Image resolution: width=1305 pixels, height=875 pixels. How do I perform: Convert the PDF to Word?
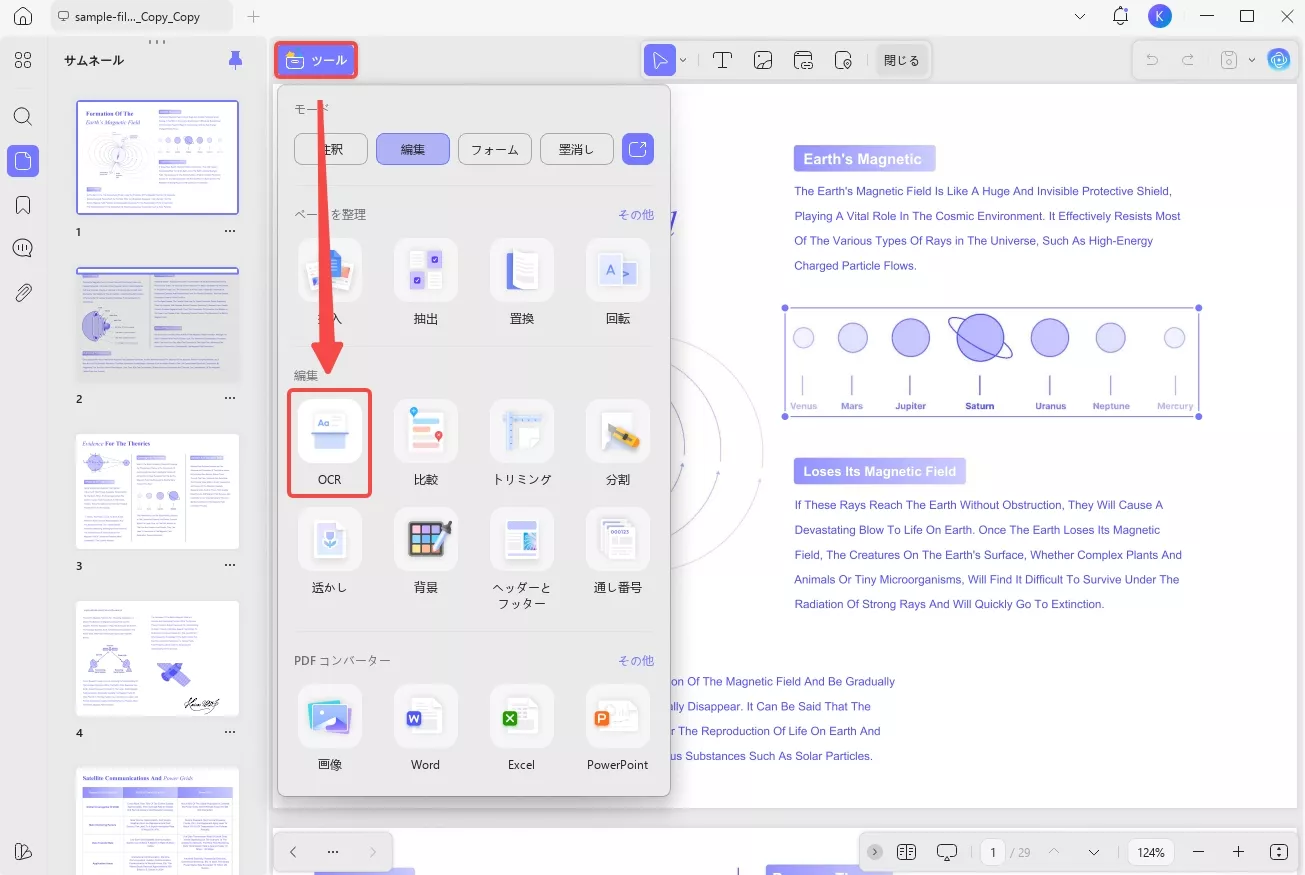click(x=425, y=728)
